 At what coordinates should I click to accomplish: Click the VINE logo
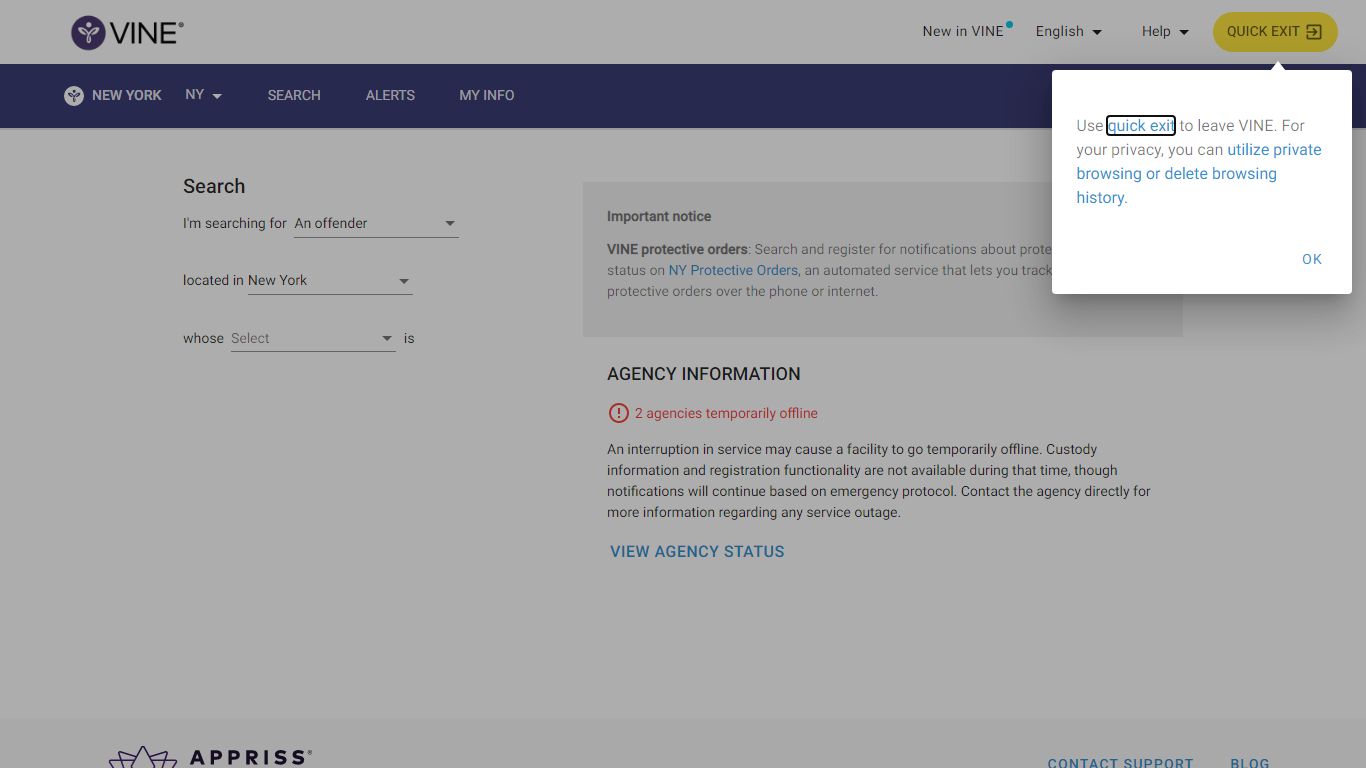(x=127, y=32)
